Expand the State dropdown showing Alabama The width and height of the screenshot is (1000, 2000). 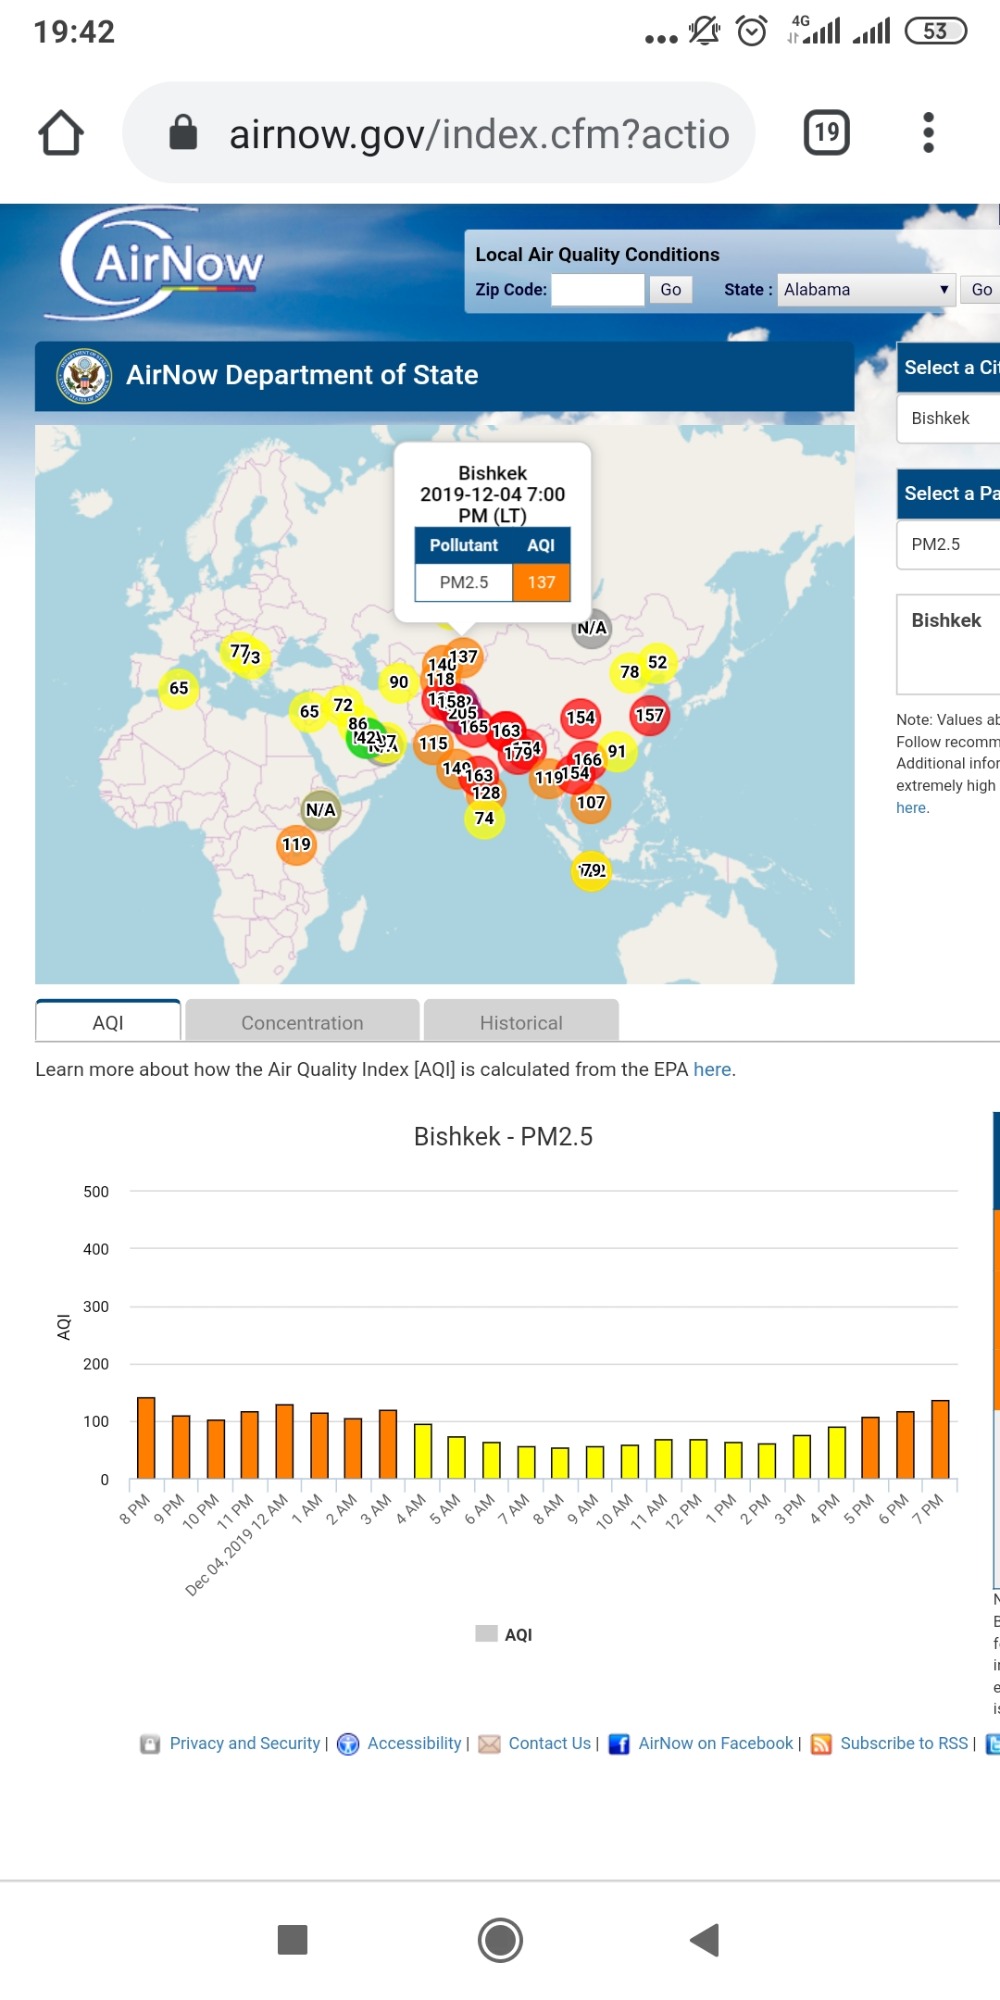tap(866, 290)
